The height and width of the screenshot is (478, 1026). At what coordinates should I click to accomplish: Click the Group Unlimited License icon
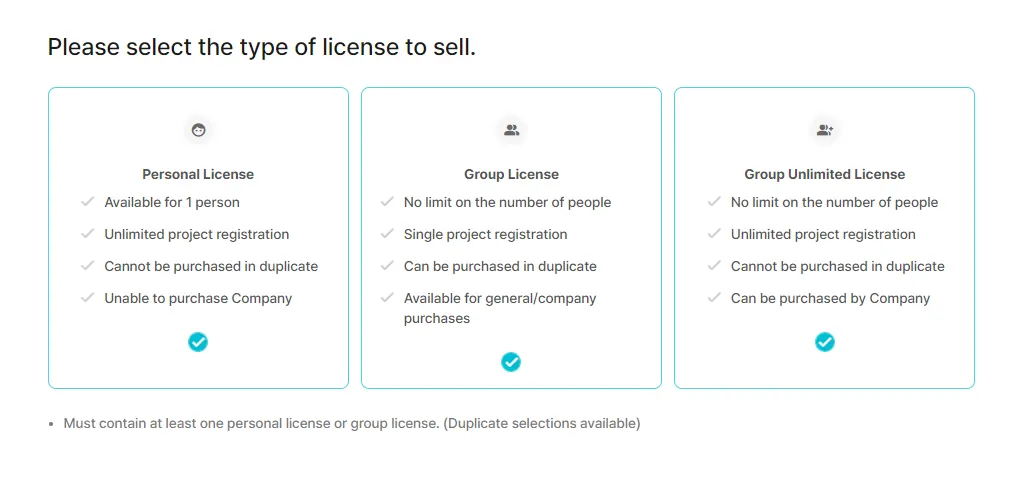[x=824, y=130]
